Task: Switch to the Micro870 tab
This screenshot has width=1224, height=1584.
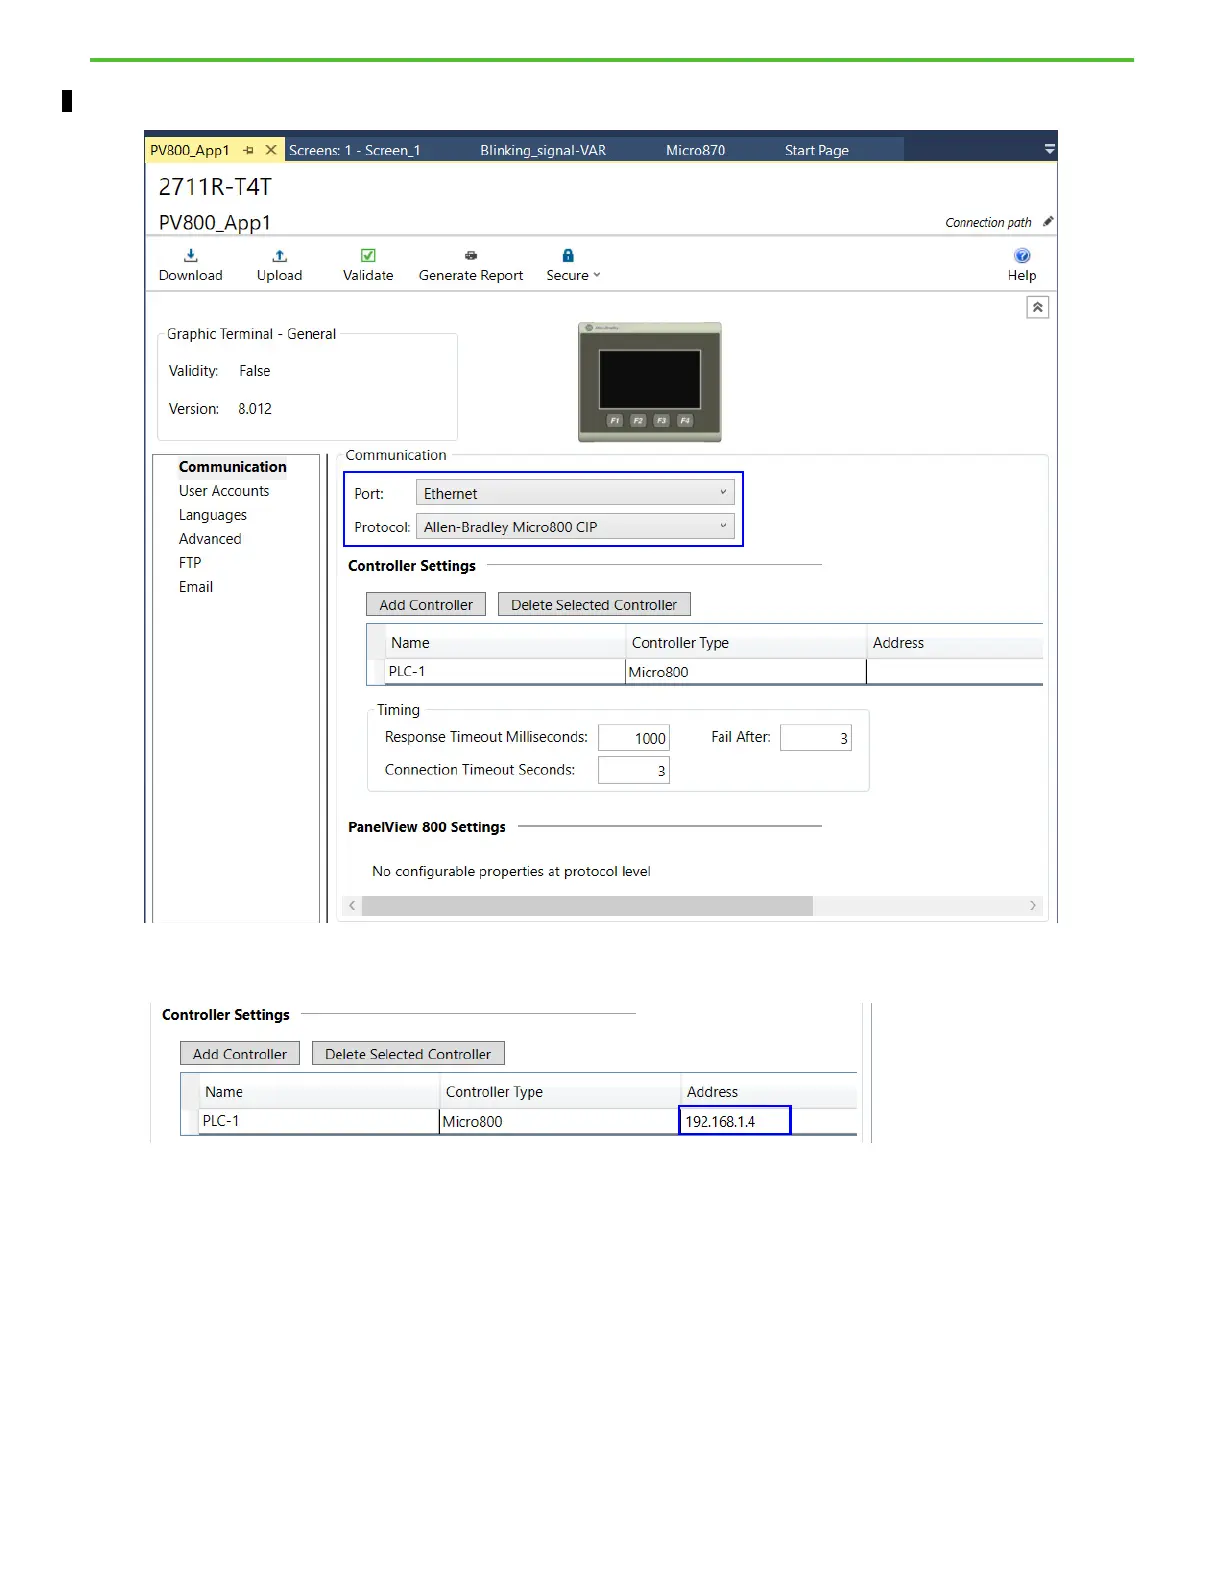Action: coord(696,150)
